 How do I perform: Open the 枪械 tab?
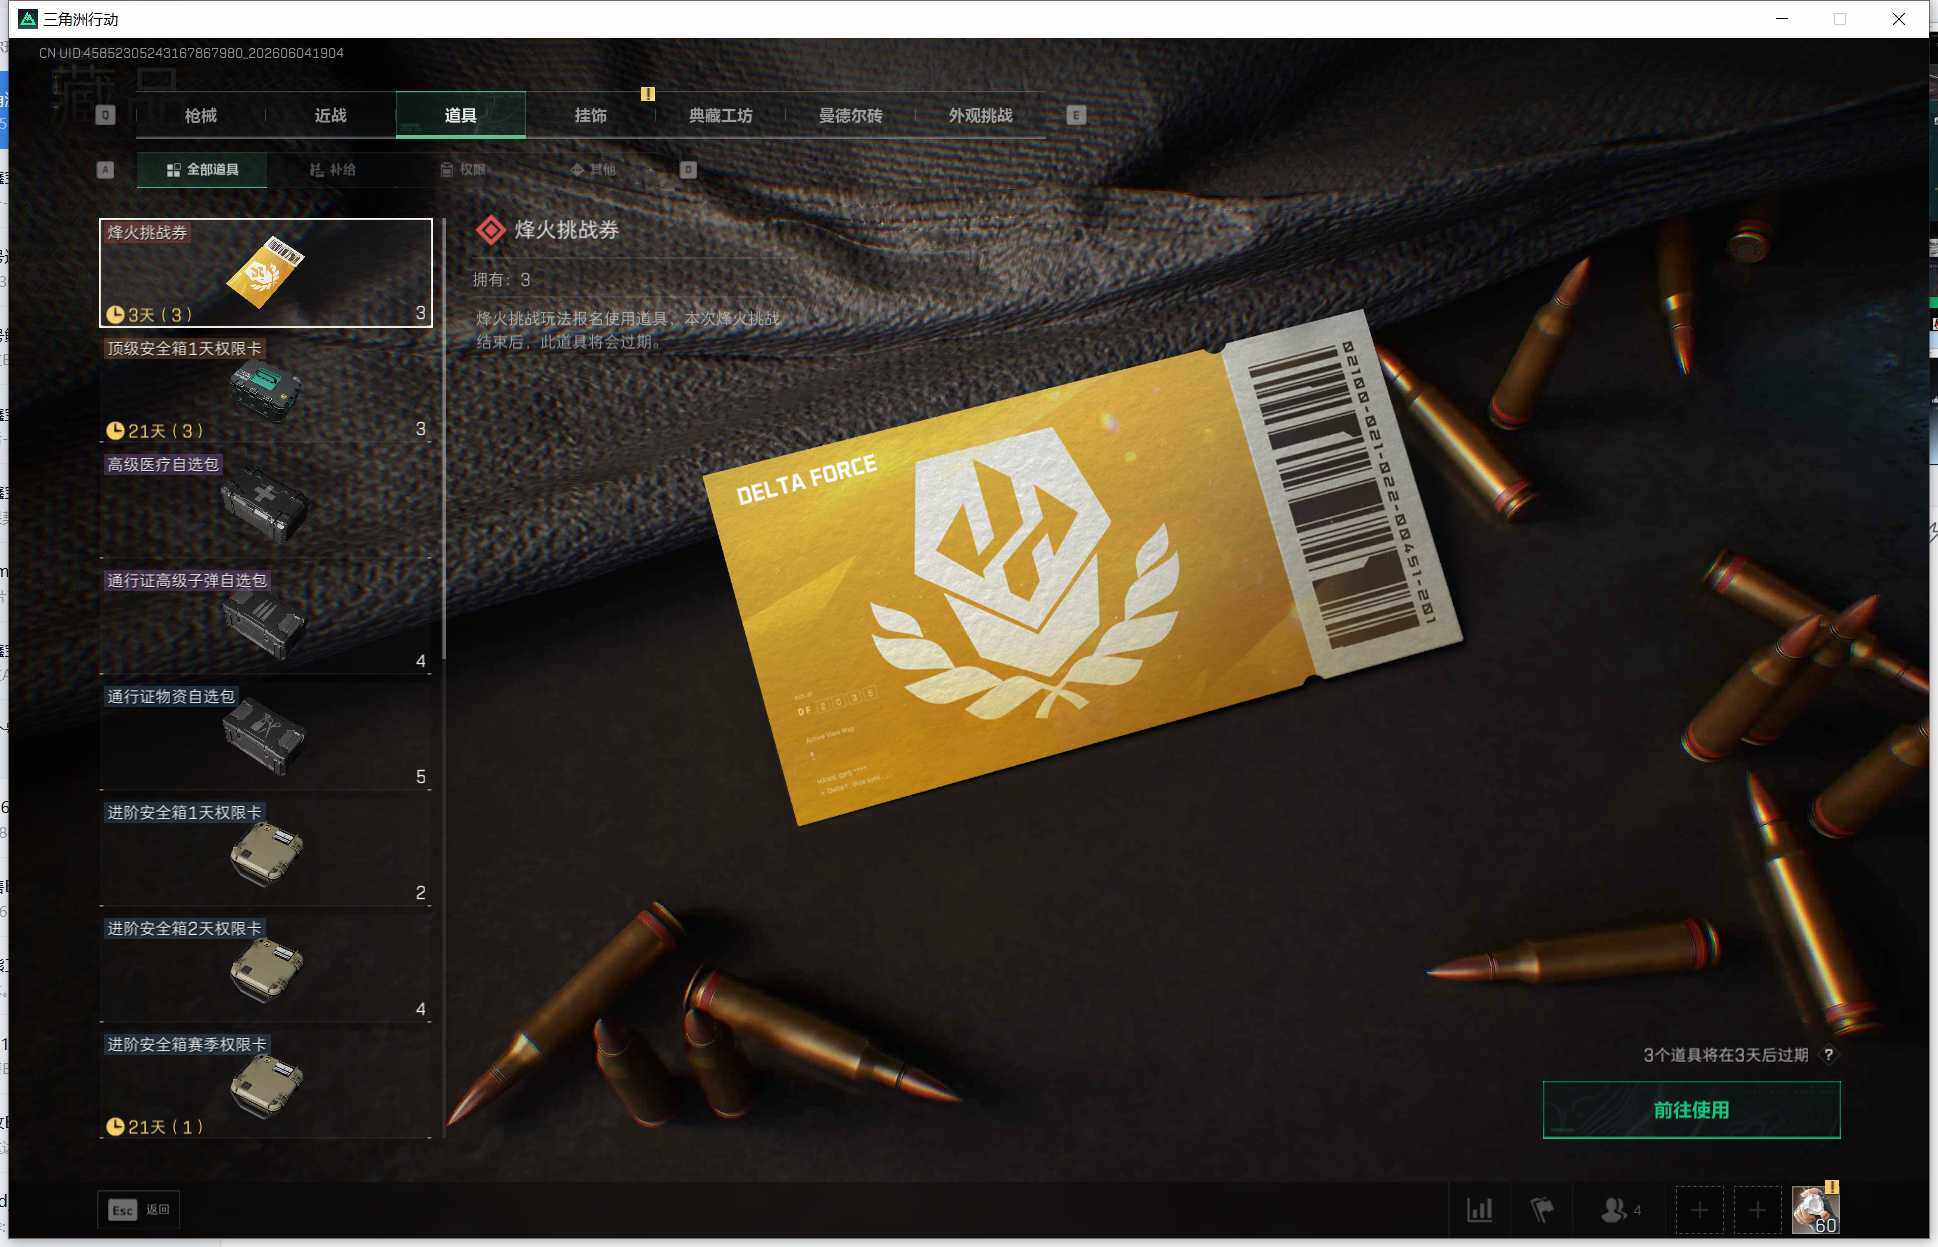(201, 115)
